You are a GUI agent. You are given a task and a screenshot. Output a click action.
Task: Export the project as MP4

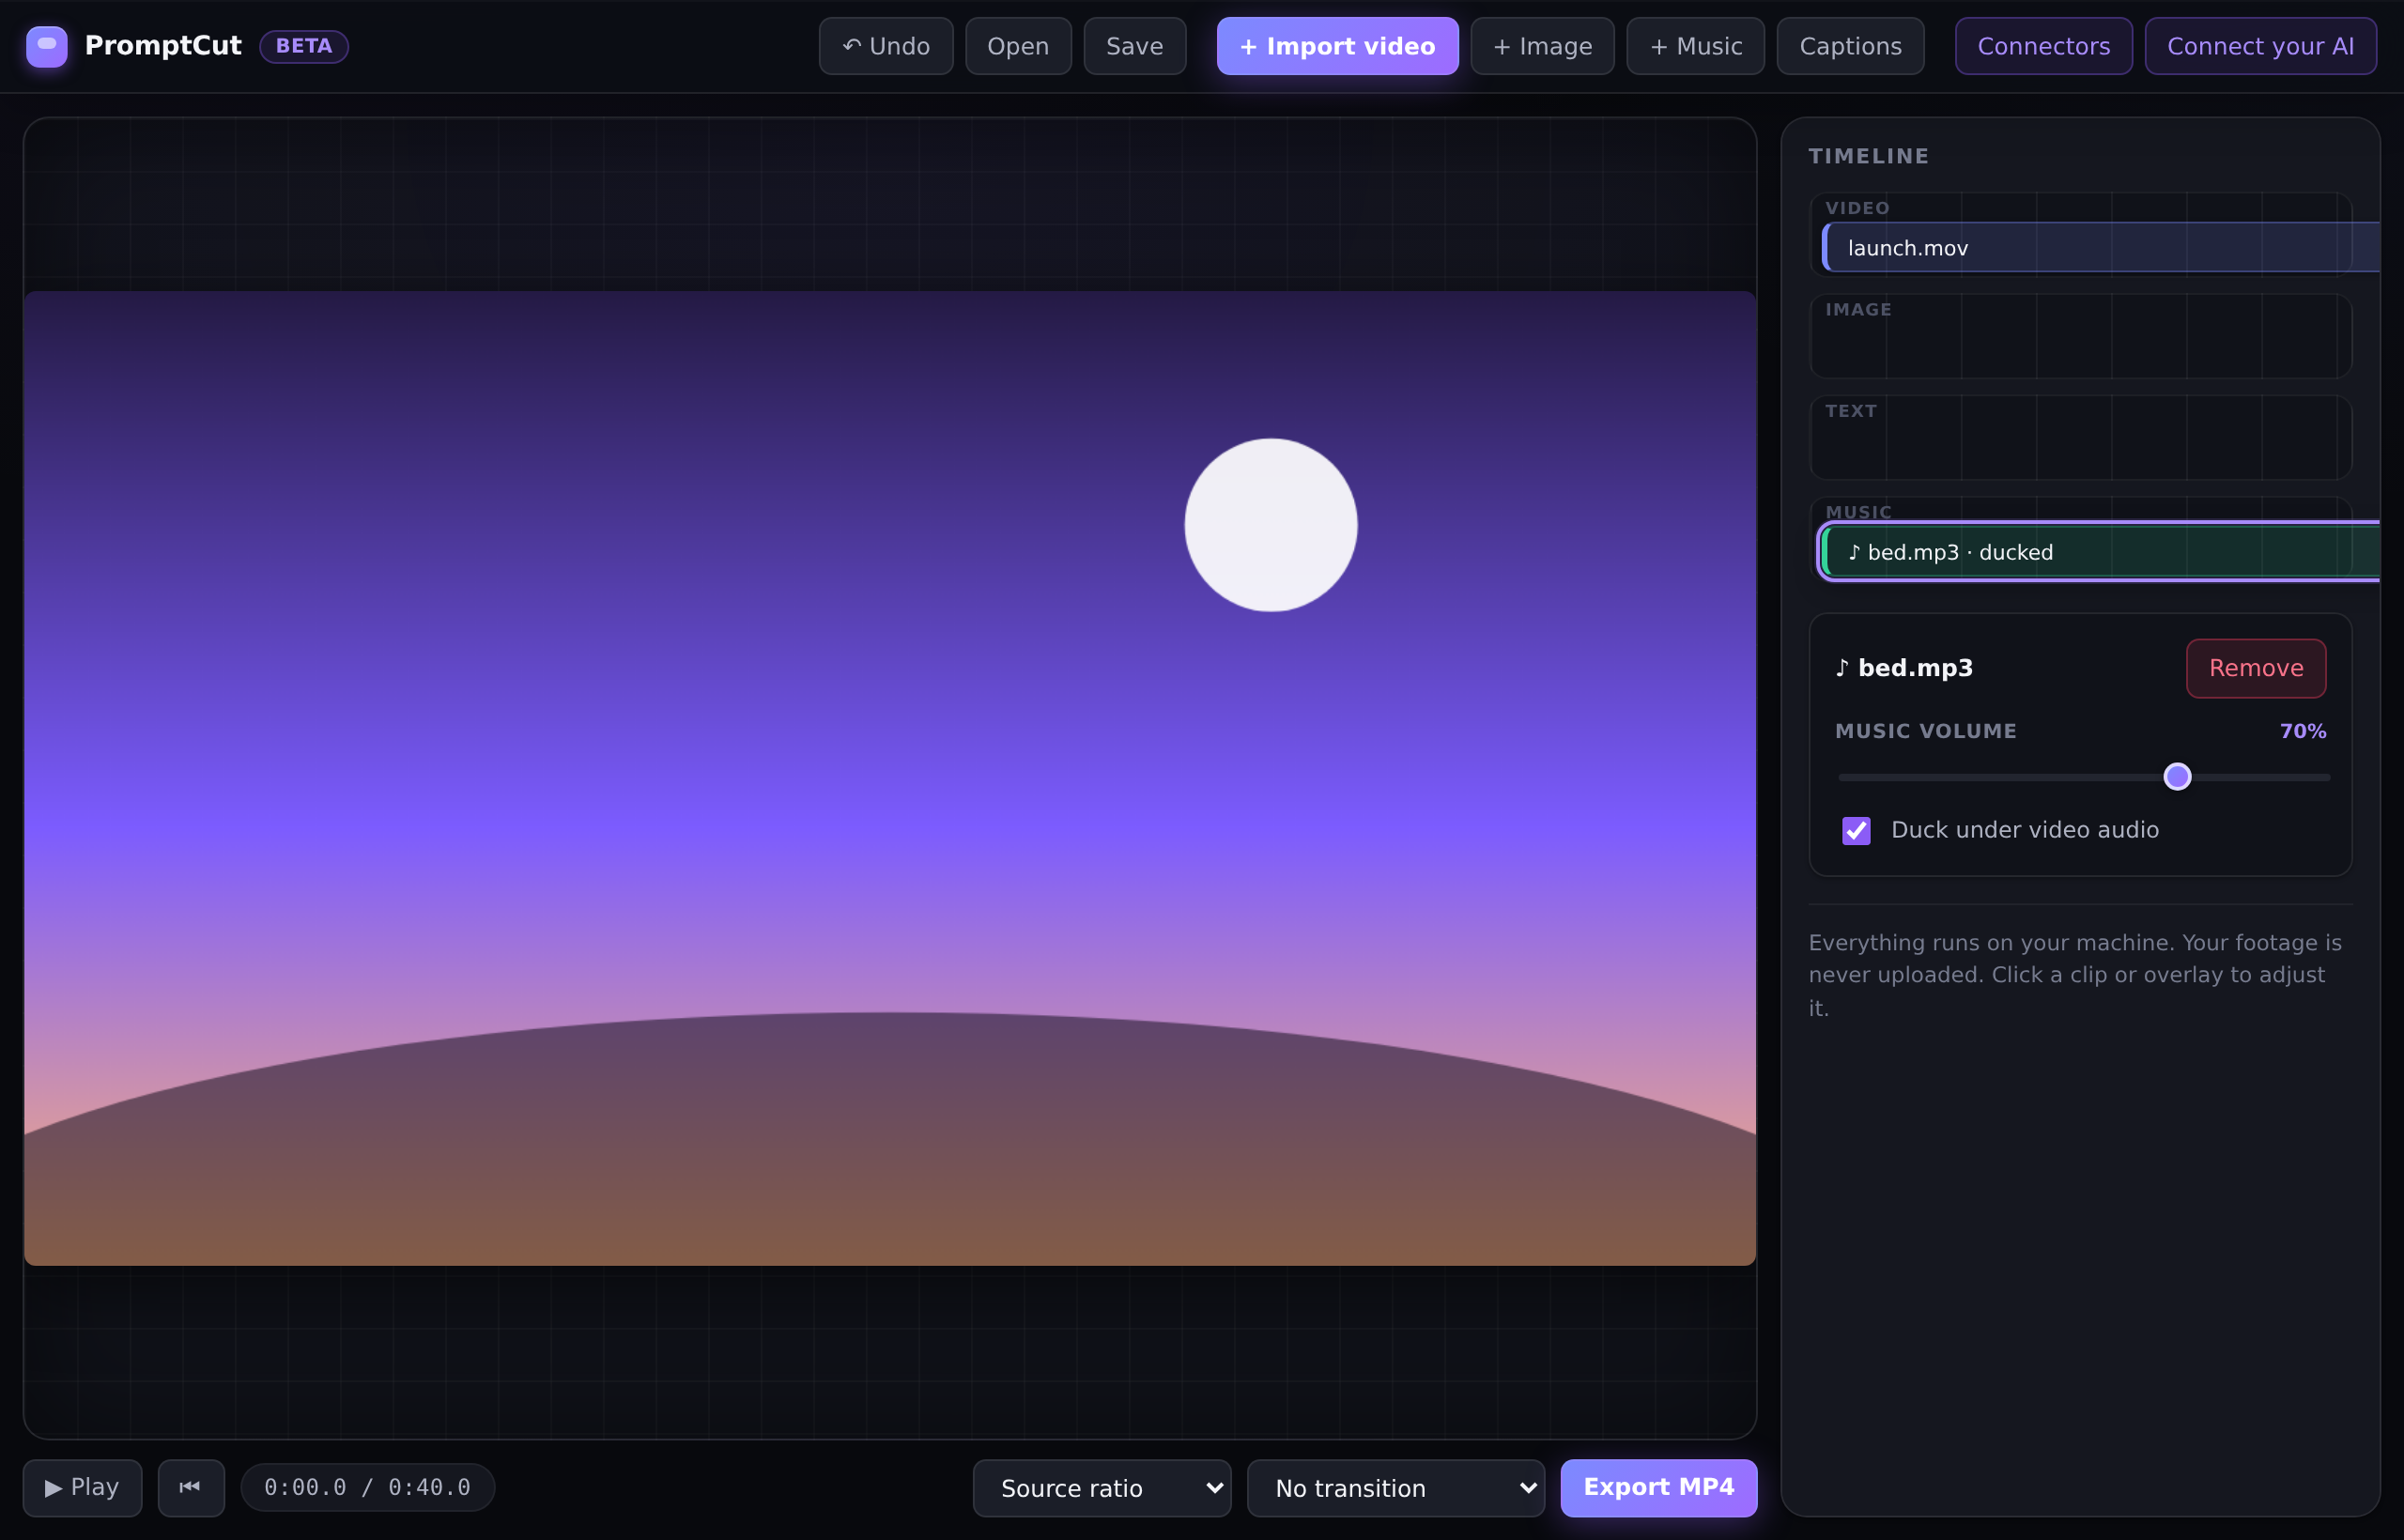[1659, 1488]
